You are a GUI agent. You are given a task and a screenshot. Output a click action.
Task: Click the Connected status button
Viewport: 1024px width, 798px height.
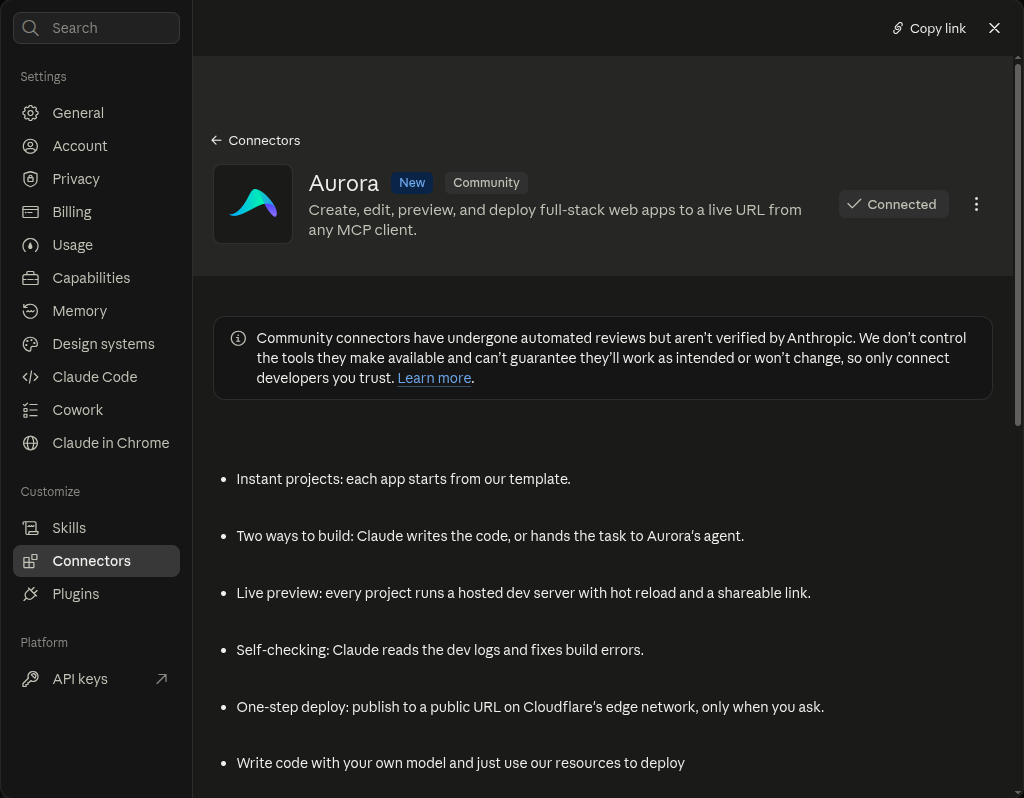pyautogui.click(x=893, y=204)
